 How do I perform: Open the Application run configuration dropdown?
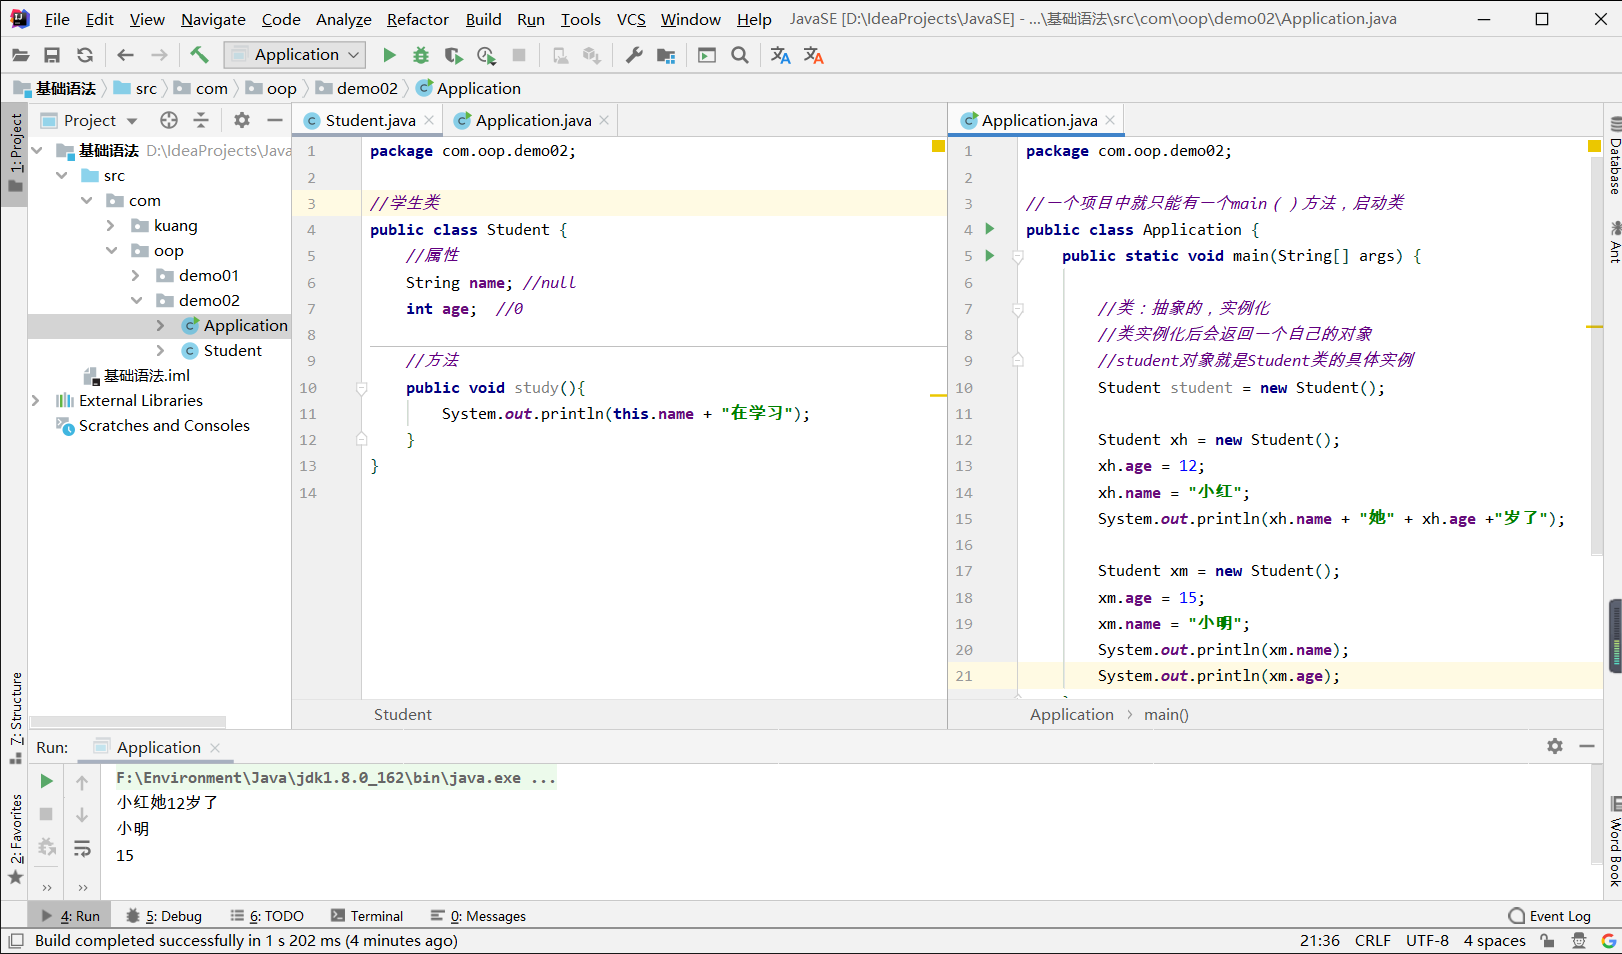(295, 55)
